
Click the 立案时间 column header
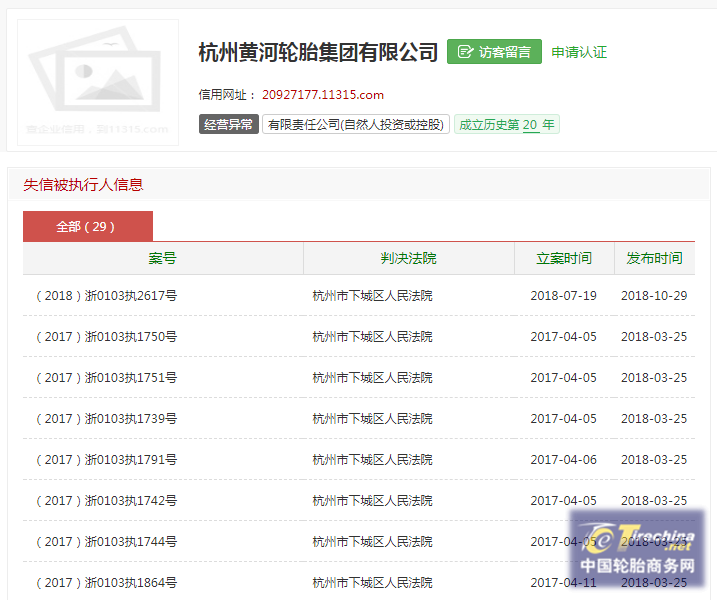tap(564, 258)
